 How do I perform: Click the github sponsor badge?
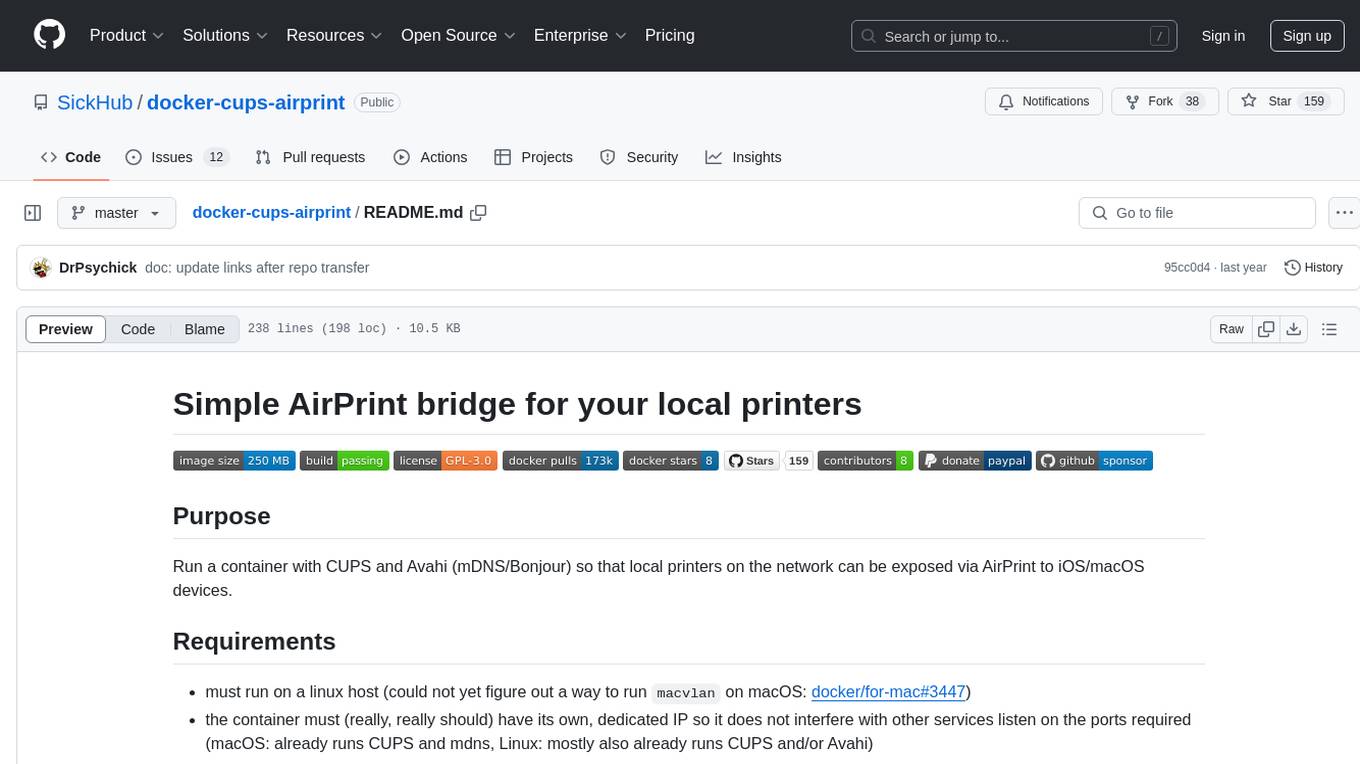(x=1094, y=461)
